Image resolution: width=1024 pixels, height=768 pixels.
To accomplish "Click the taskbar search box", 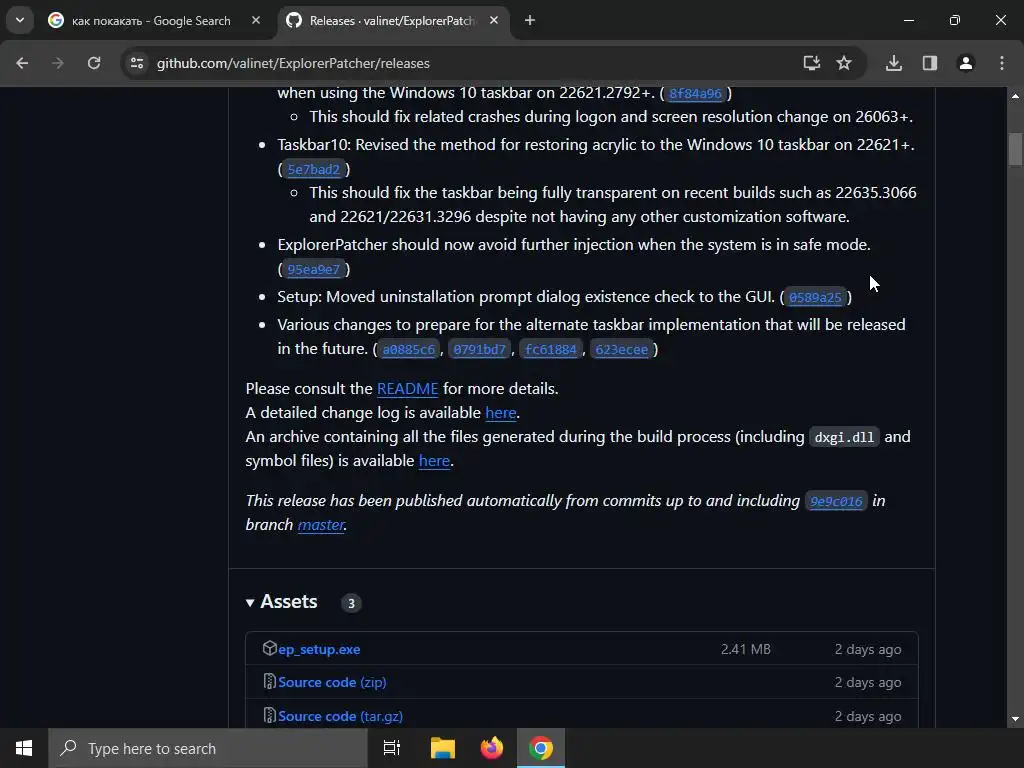I will pyautogui.click(x=208, y=748).
